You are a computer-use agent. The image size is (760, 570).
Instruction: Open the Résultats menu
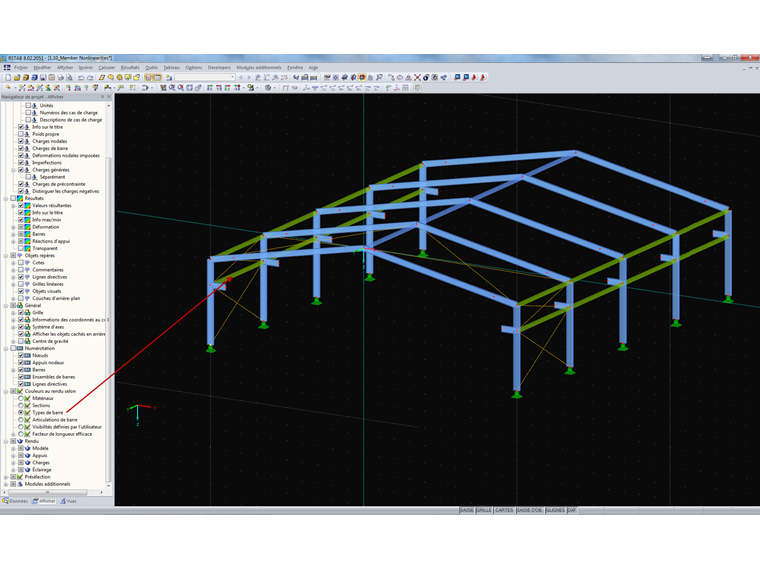point(130,67)
